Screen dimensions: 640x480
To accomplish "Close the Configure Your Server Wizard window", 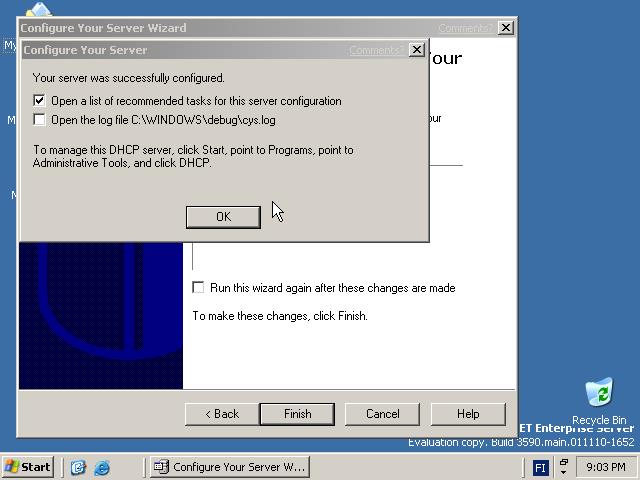I will 506,28.
